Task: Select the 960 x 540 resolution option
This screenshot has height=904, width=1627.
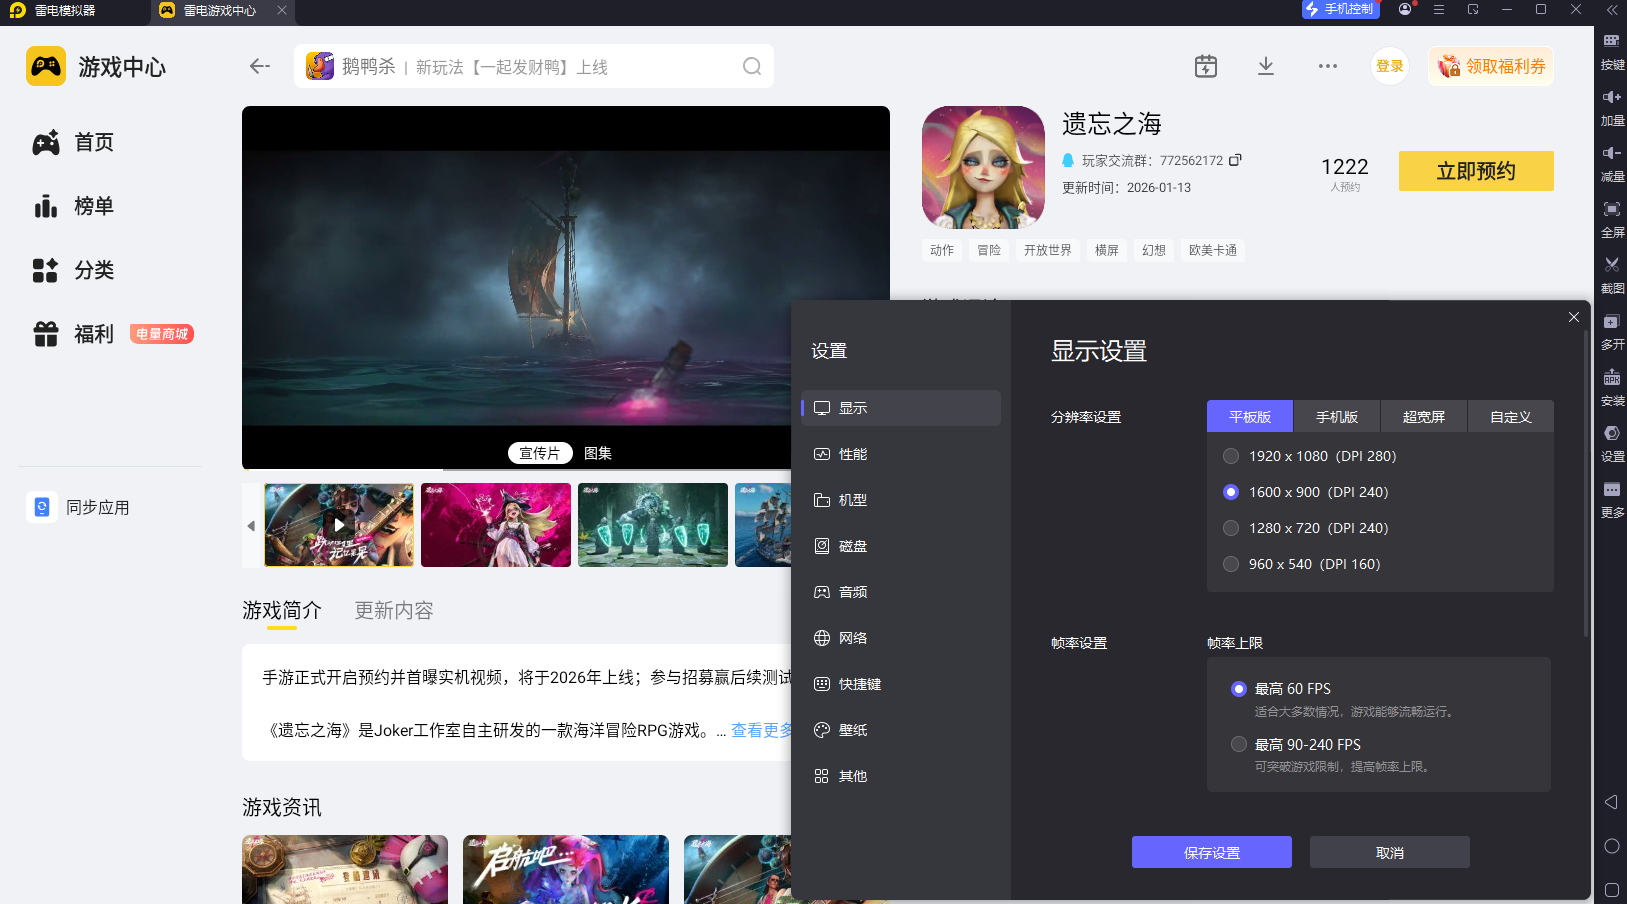Action: tap(1231, 563)
